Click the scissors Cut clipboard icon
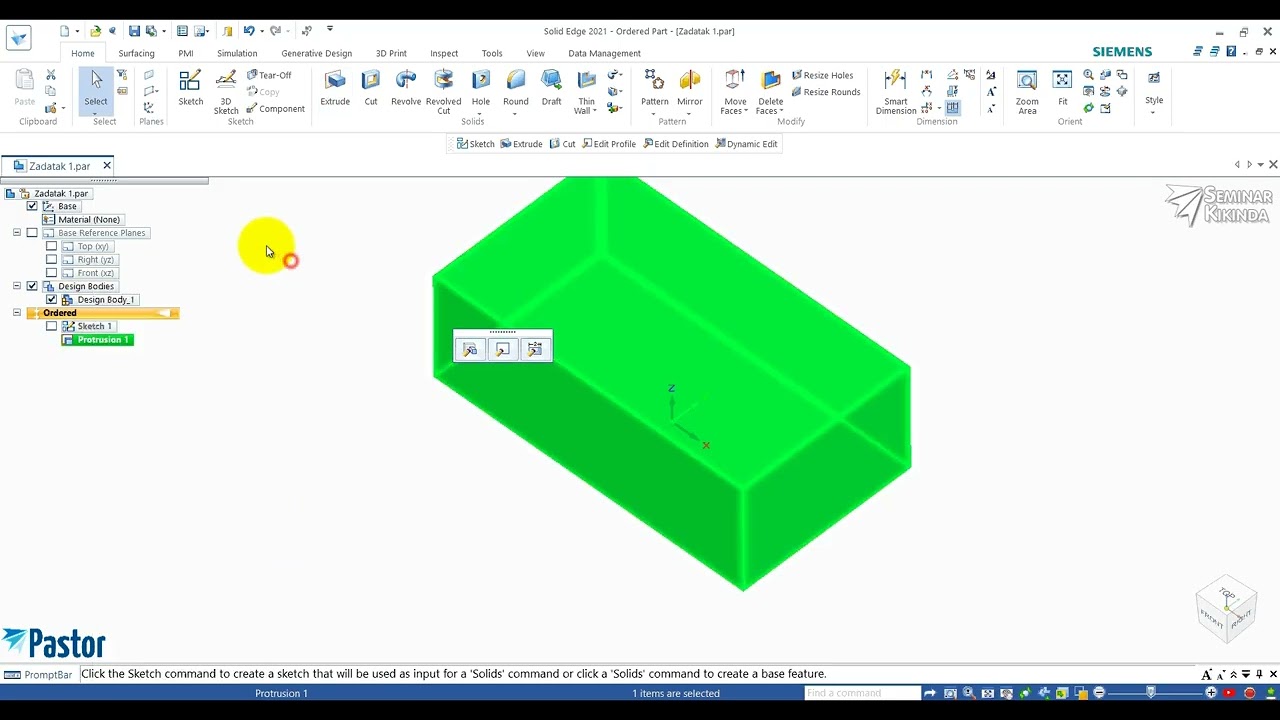The height and width of the screenshot is (720, 1280). pos(51,75)
